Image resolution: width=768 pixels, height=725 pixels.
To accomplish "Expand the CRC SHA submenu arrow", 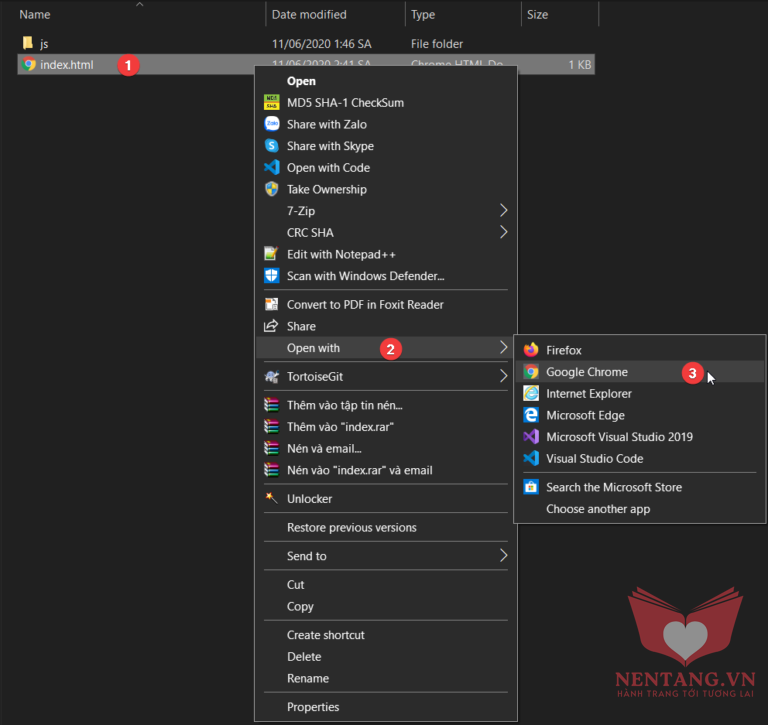I will [503, 233].
